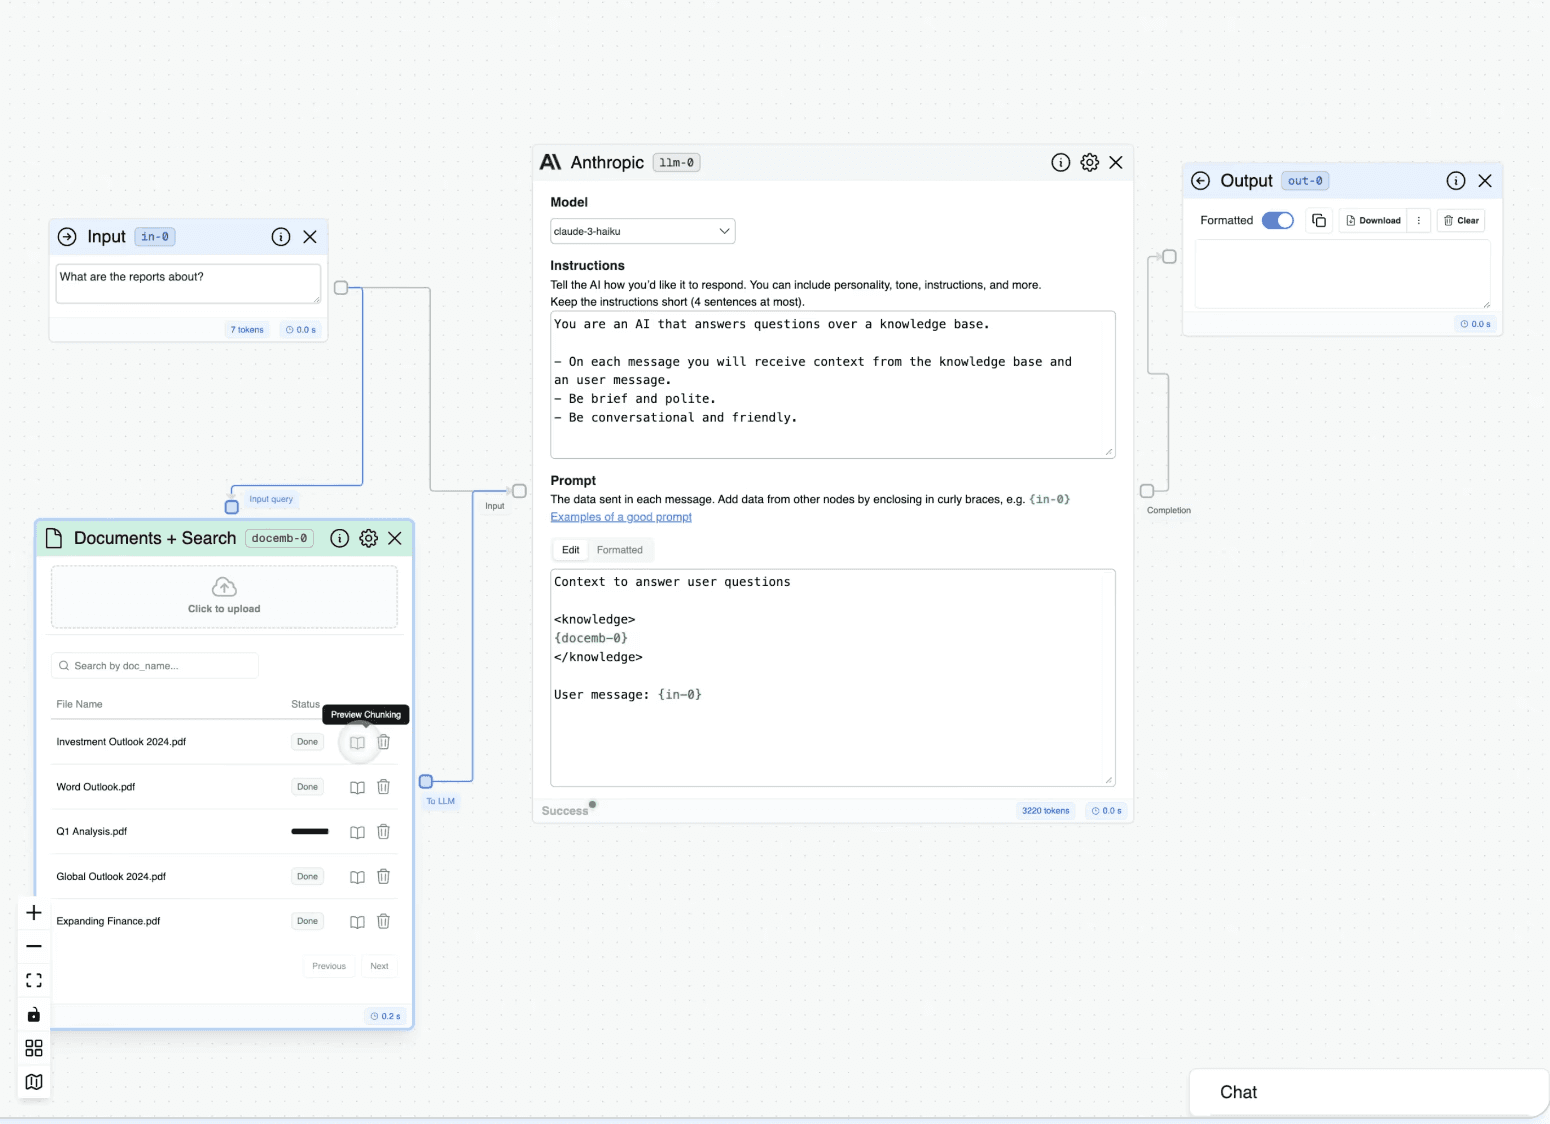Image resolution: width=1550 pixels, height=1124 pixels.
Task: Open Examples of a good prompt link
Action: [x=621, y=517]
